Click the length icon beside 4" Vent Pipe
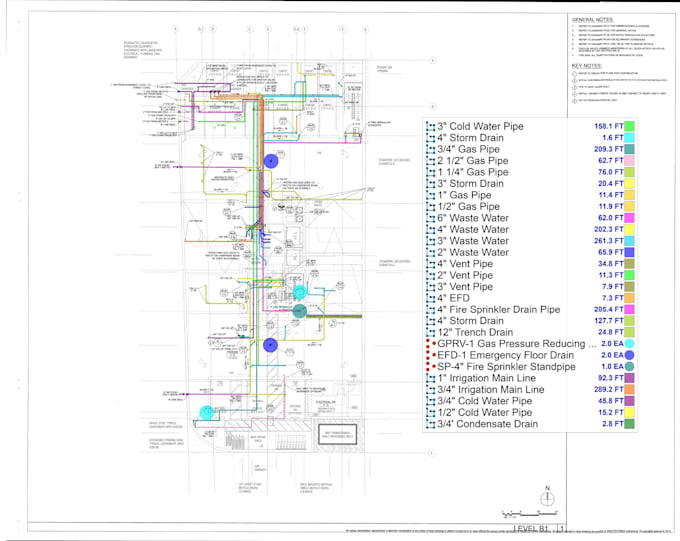This screenshot has height=541, width=680. point(431,264)
